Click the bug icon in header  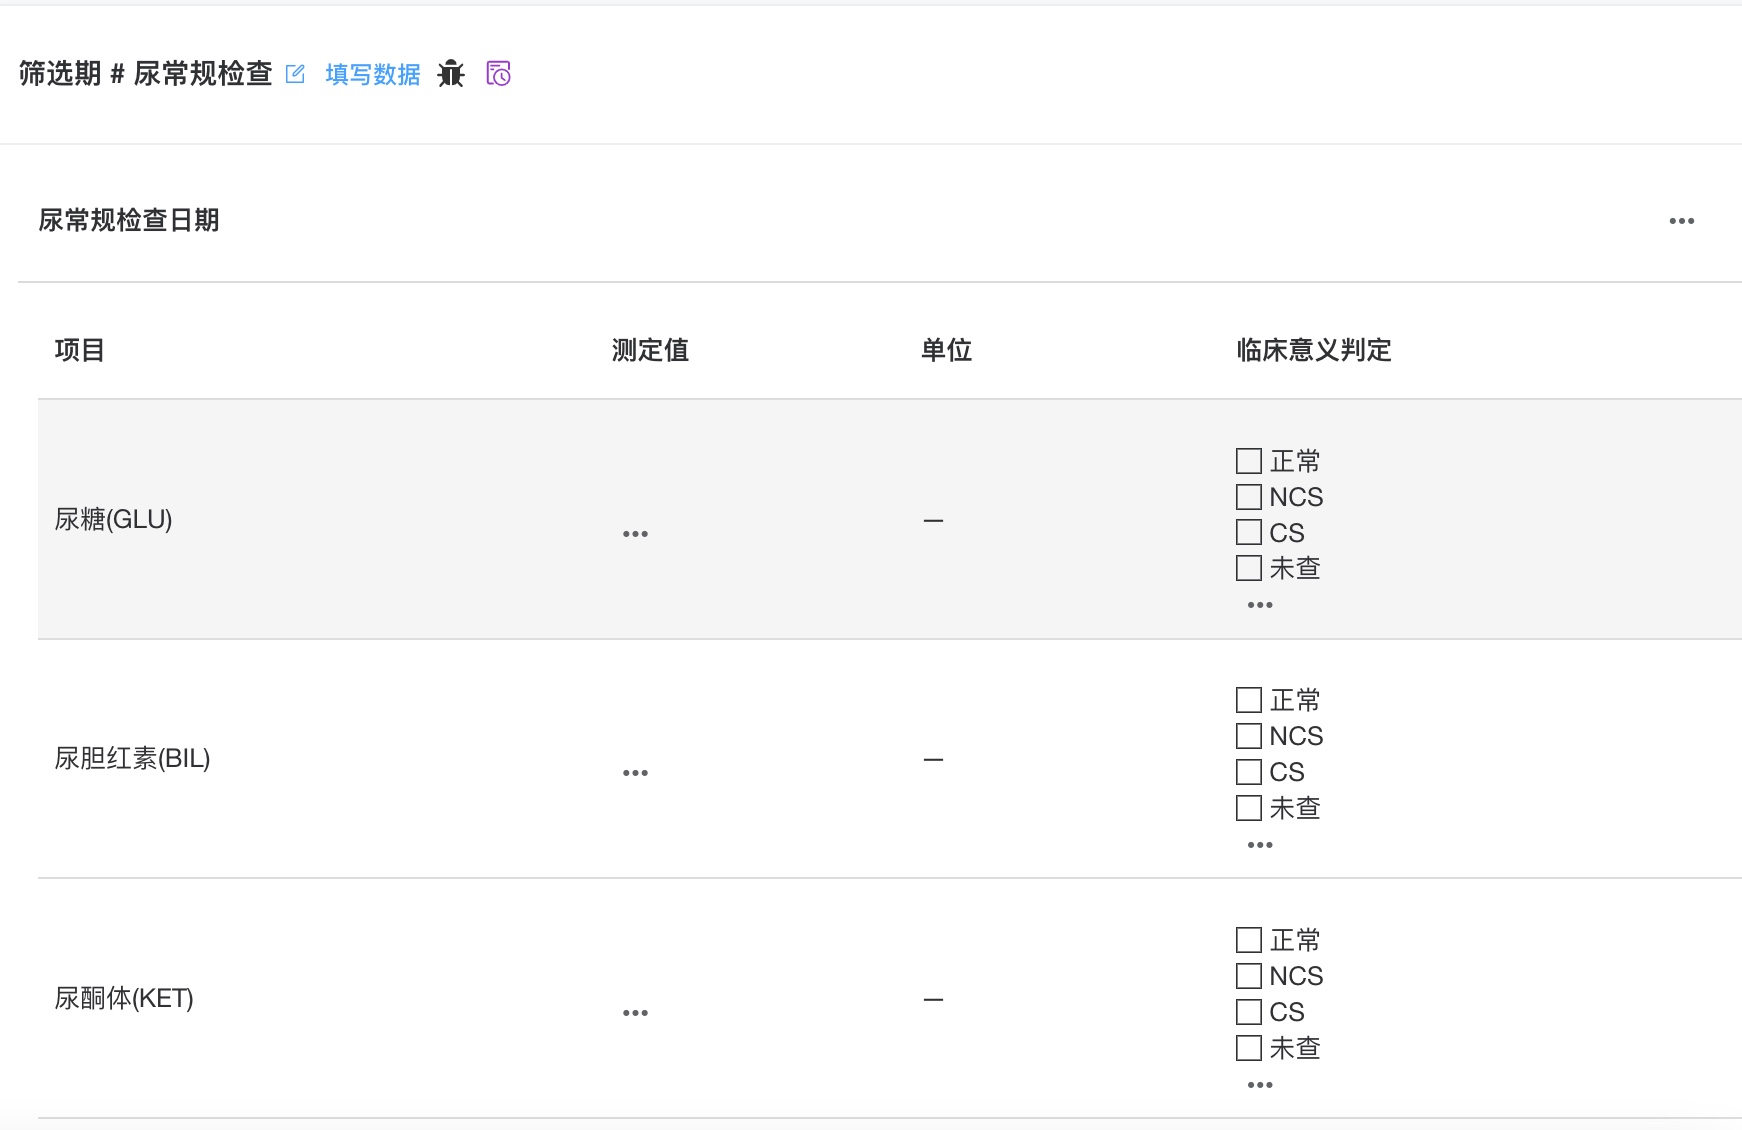click(451, 74)
